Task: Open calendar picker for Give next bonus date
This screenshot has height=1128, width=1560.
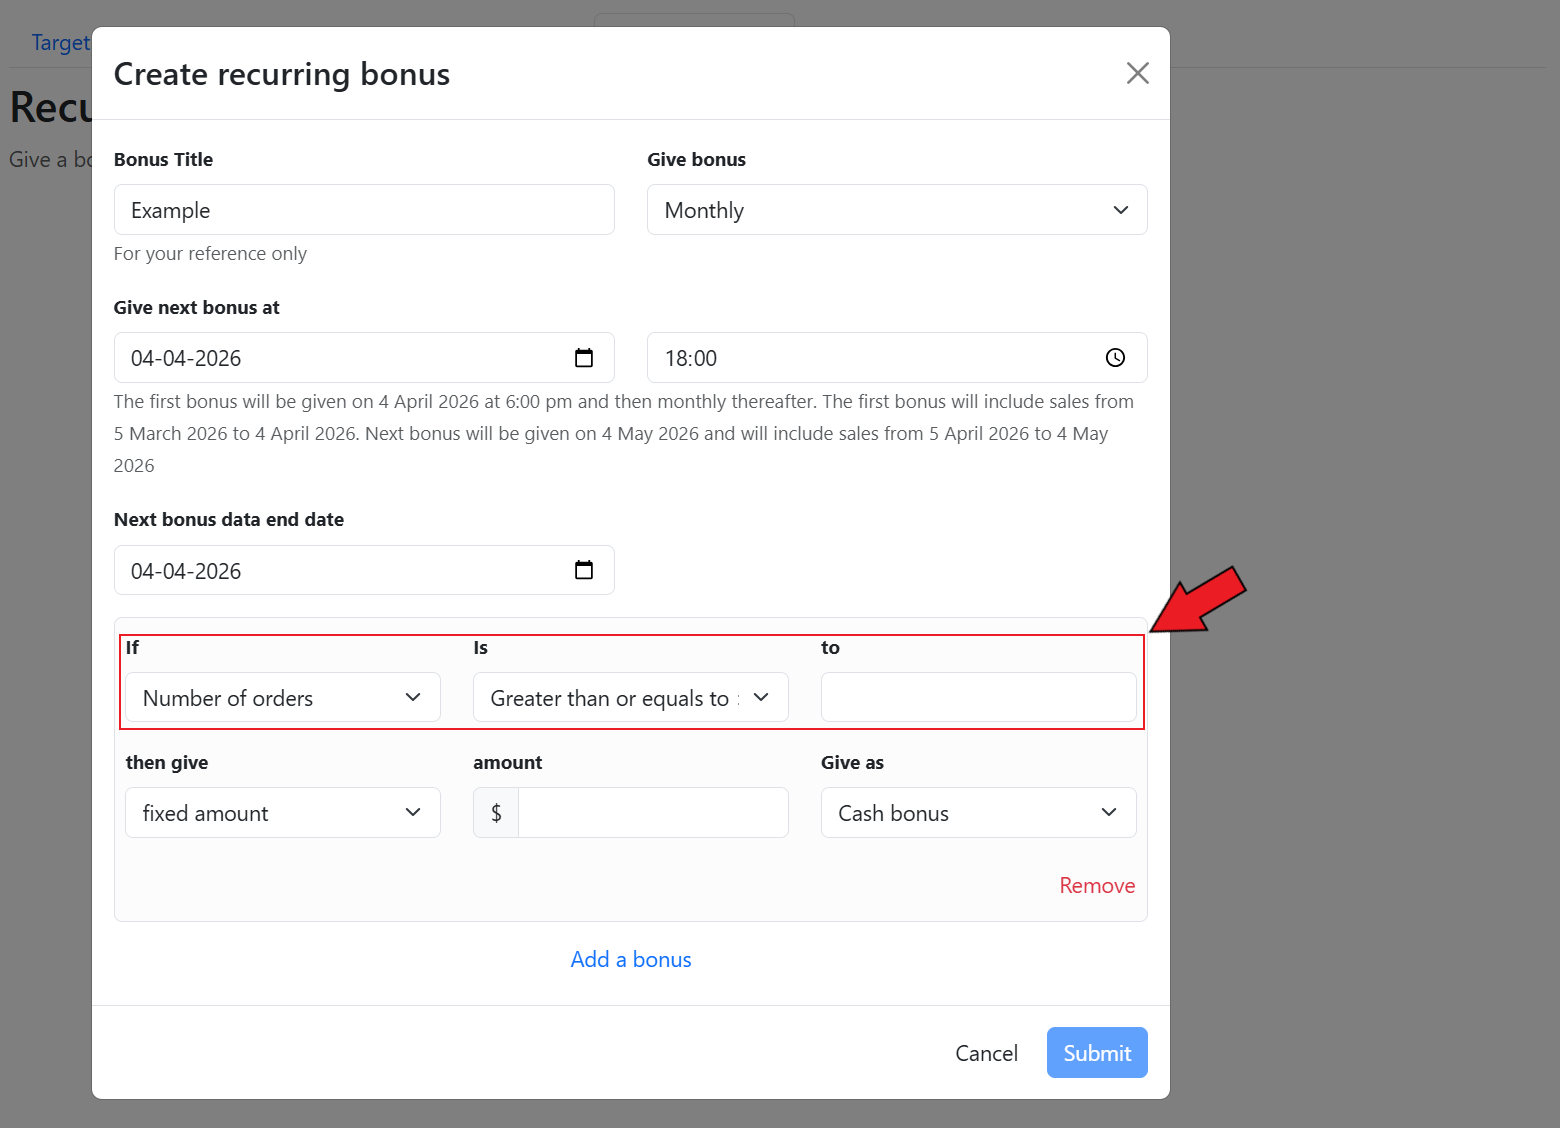Action: pos(584,358)
